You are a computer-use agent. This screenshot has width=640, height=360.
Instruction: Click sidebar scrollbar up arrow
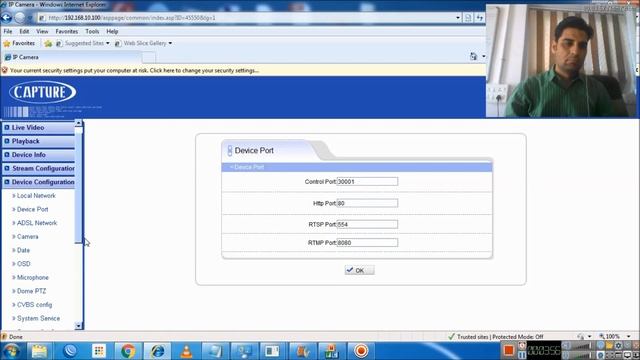(79, 123)
